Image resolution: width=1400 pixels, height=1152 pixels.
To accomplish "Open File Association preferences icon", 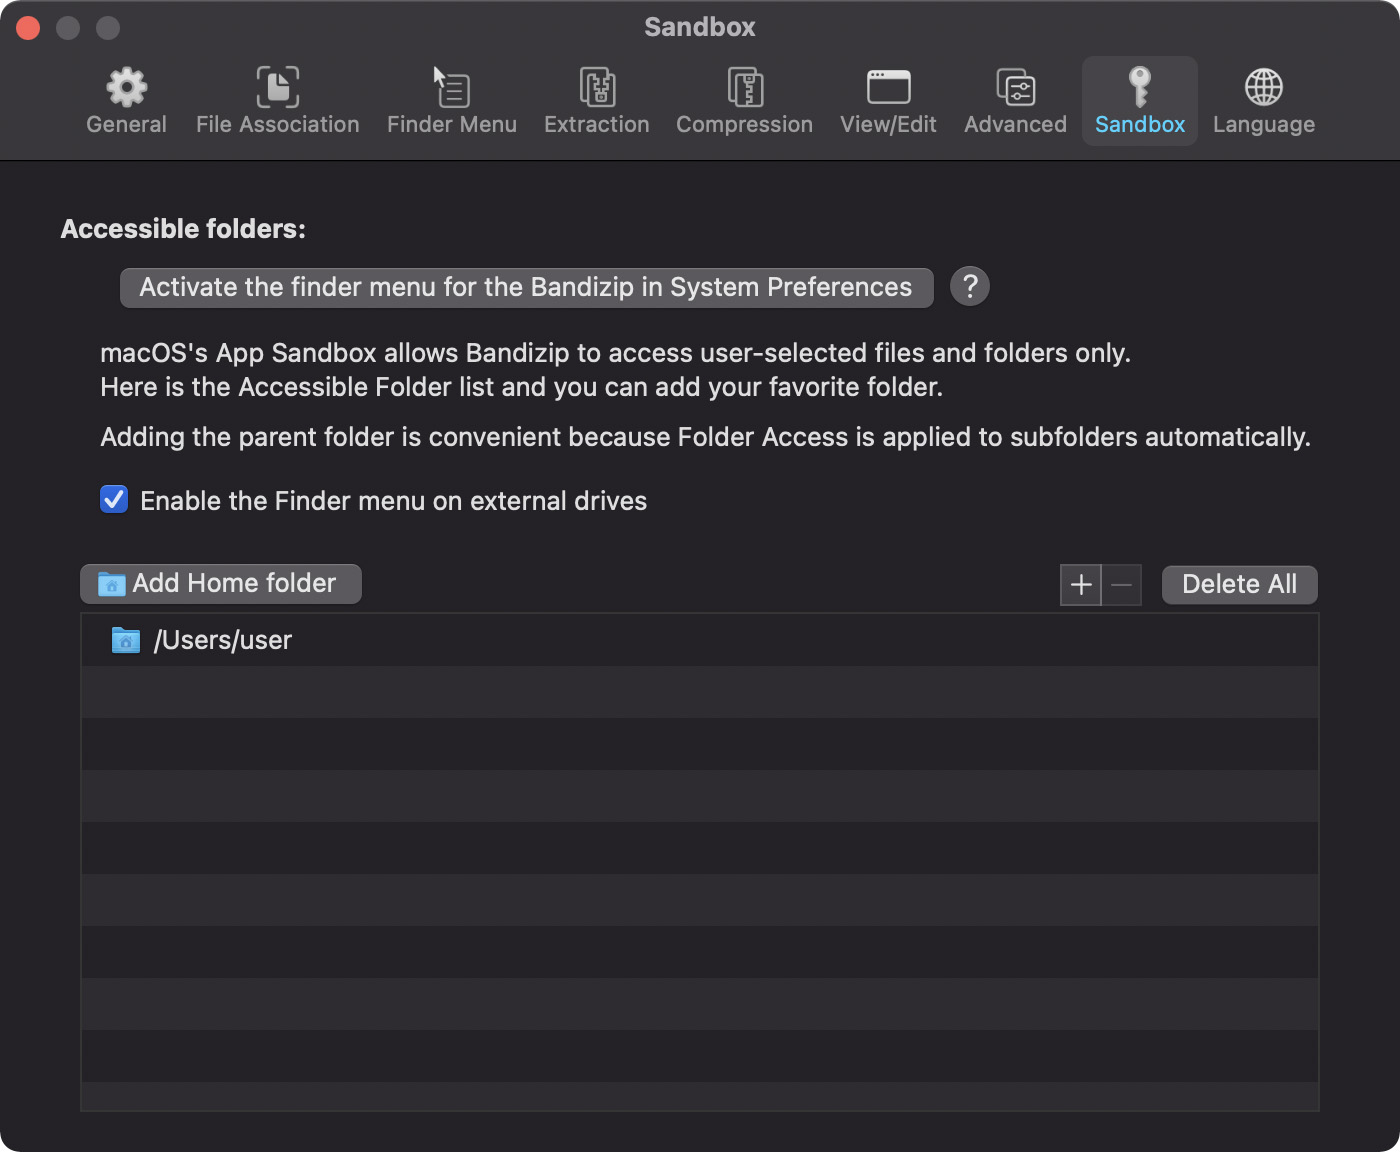I will point(277,88).
